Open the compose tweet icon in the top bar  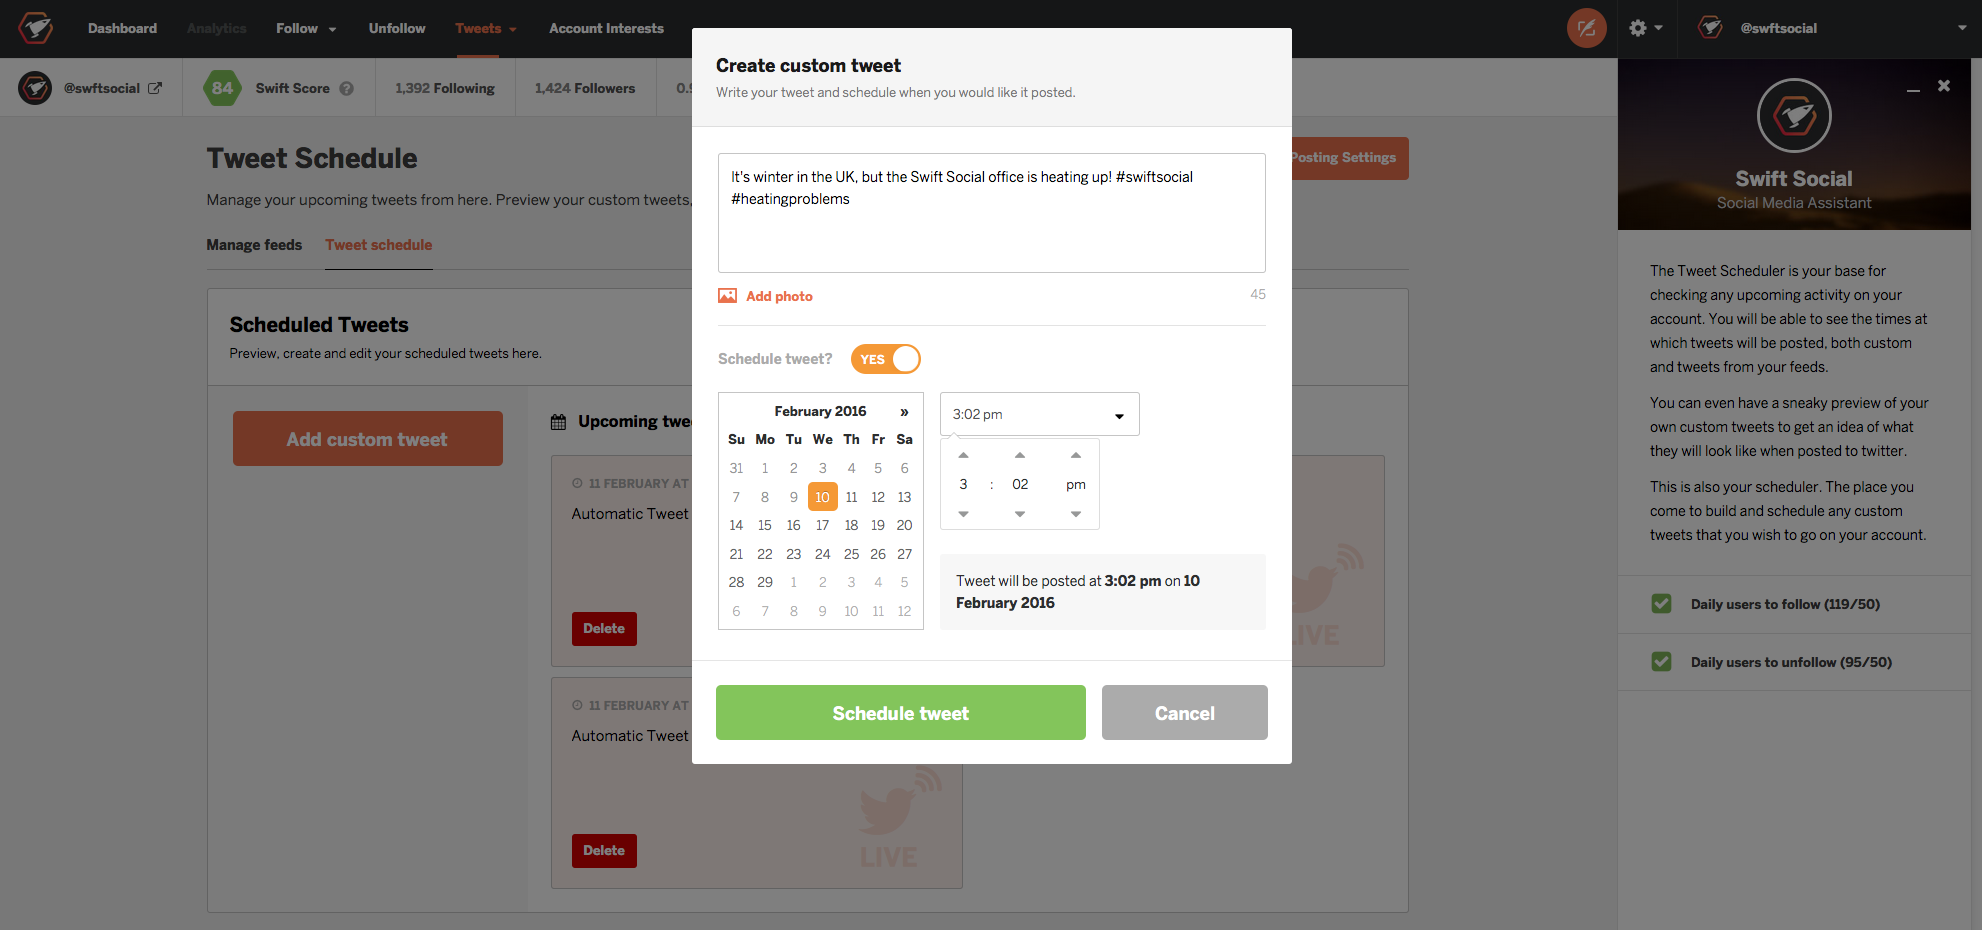click(x=1587, y=28)
